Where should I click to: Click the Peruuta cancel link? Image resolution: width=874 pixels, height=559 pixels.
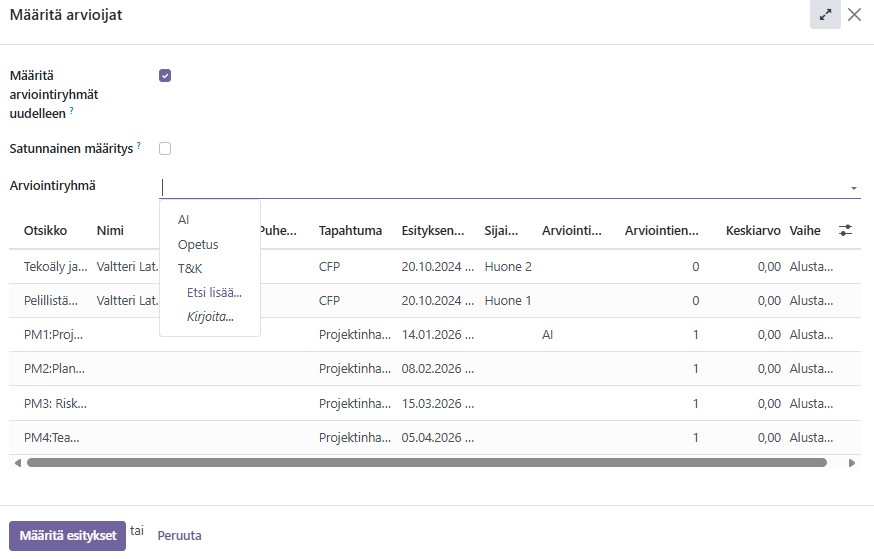tap(179, 535)
